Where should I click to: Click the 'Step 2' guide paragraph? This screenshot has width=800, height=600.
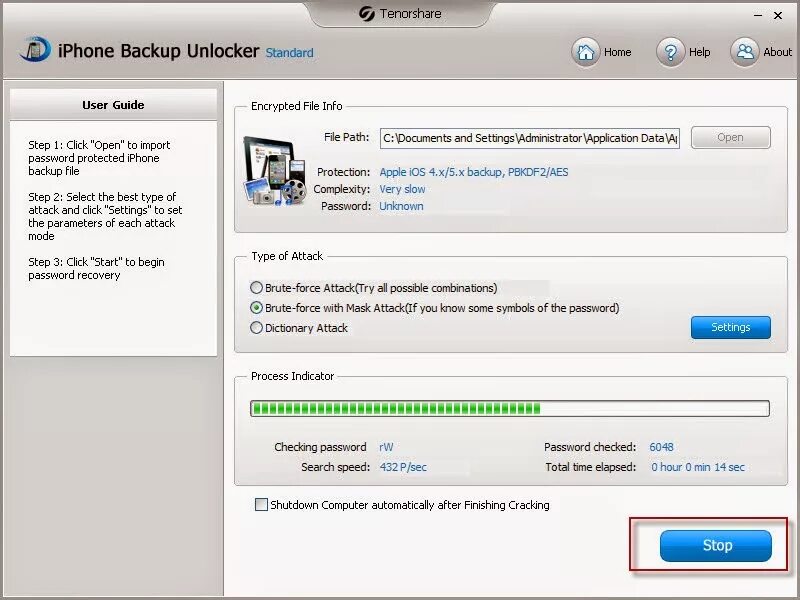pos(105,216)
